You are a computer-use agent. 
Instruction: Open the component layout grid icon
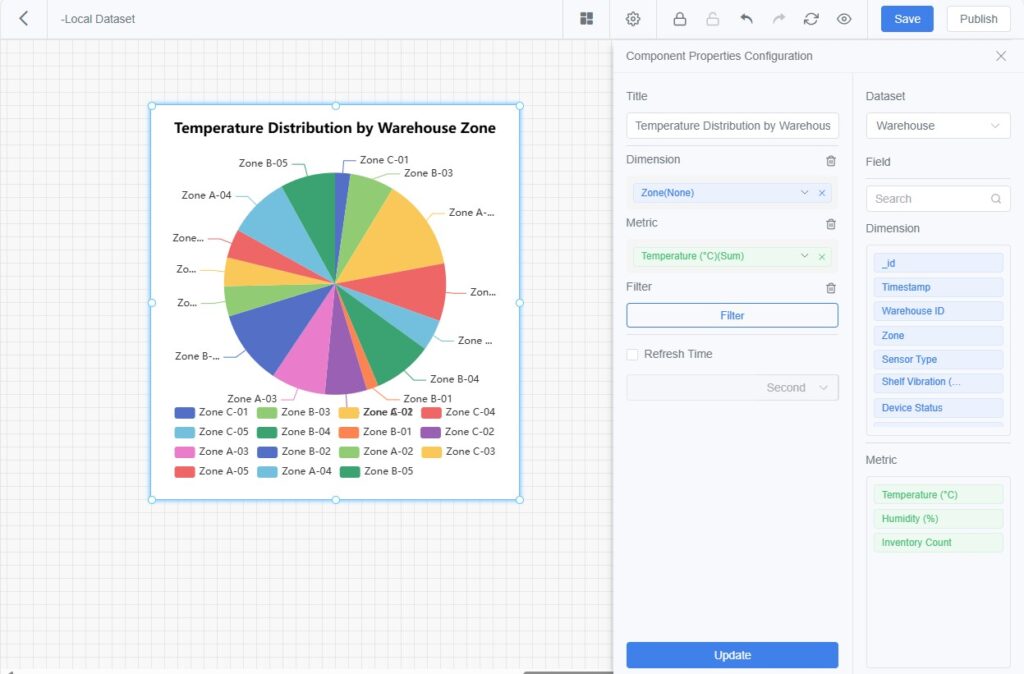click(586, 19)
